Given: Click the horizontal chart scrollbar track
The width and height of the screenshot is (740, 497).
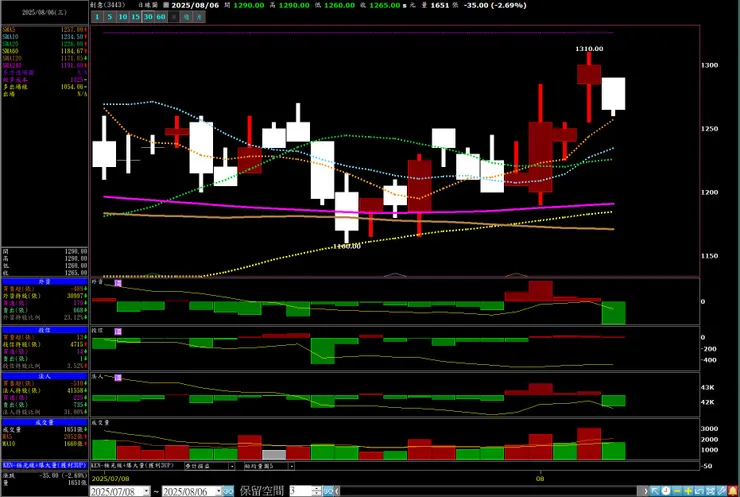Looking at the screenshot, I should tap(488, 491).
